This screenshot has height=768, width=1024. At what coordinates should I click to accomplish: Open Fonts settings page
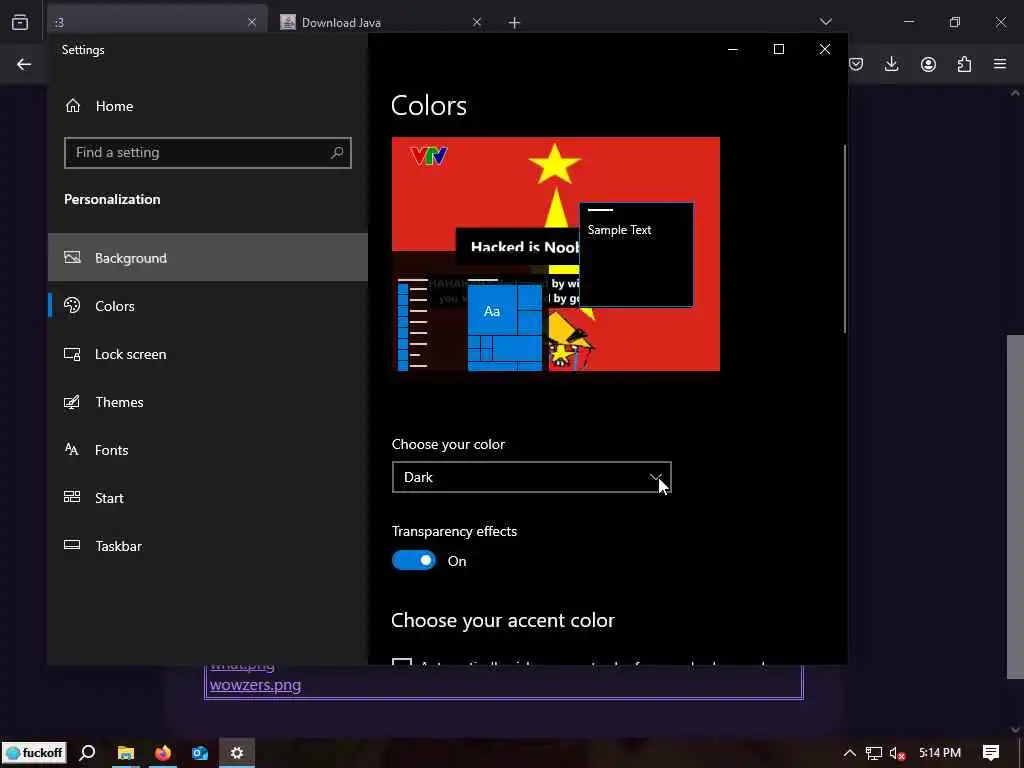(x=208, y=450)
